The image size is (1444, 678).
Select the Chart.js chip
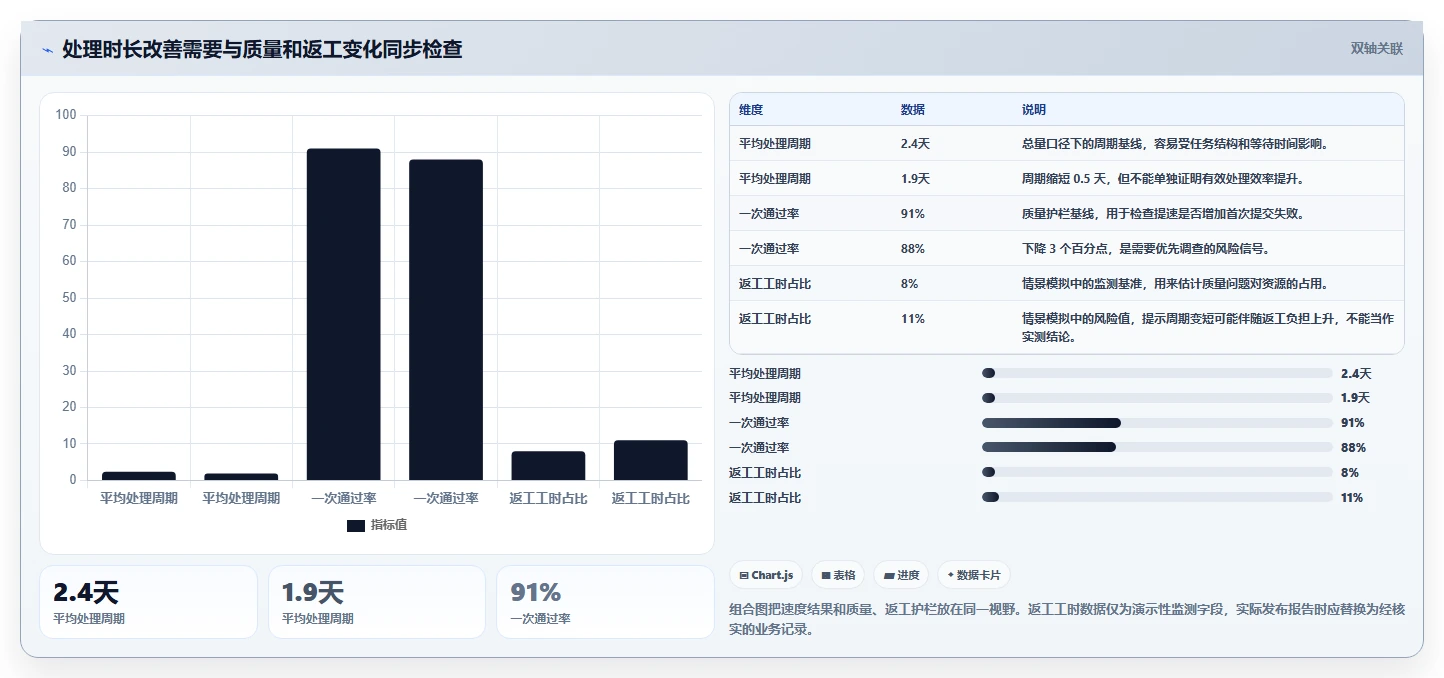click(766, 575)
